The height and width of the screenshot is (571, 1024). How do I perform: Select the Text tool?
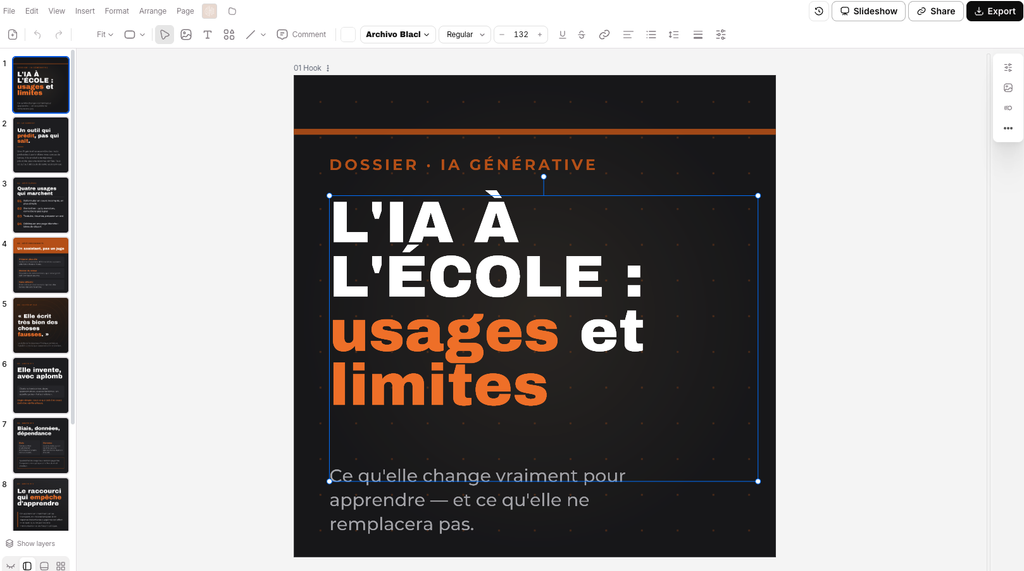208,35
